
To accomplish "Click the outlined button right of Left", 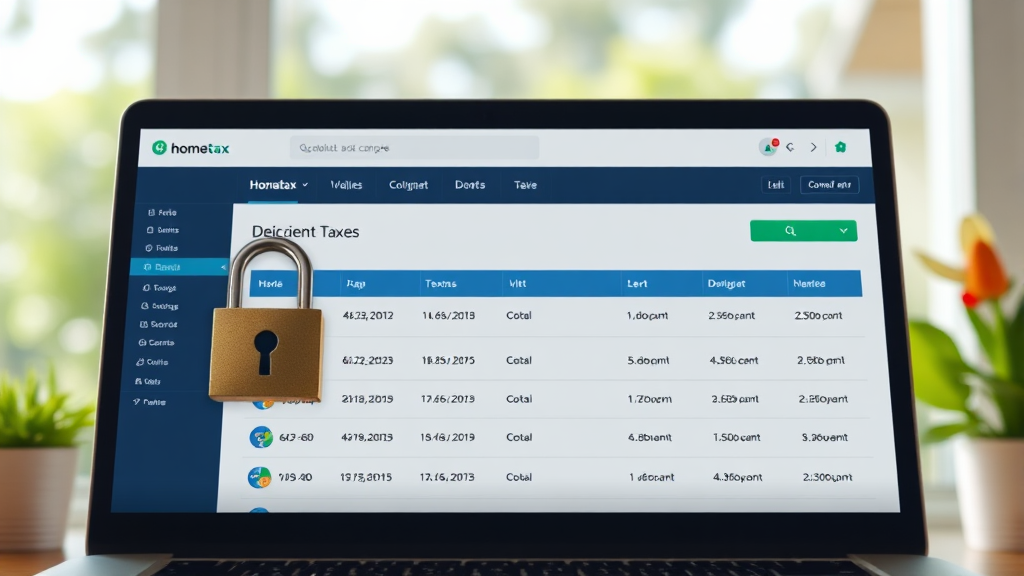I will pos(829,185).
